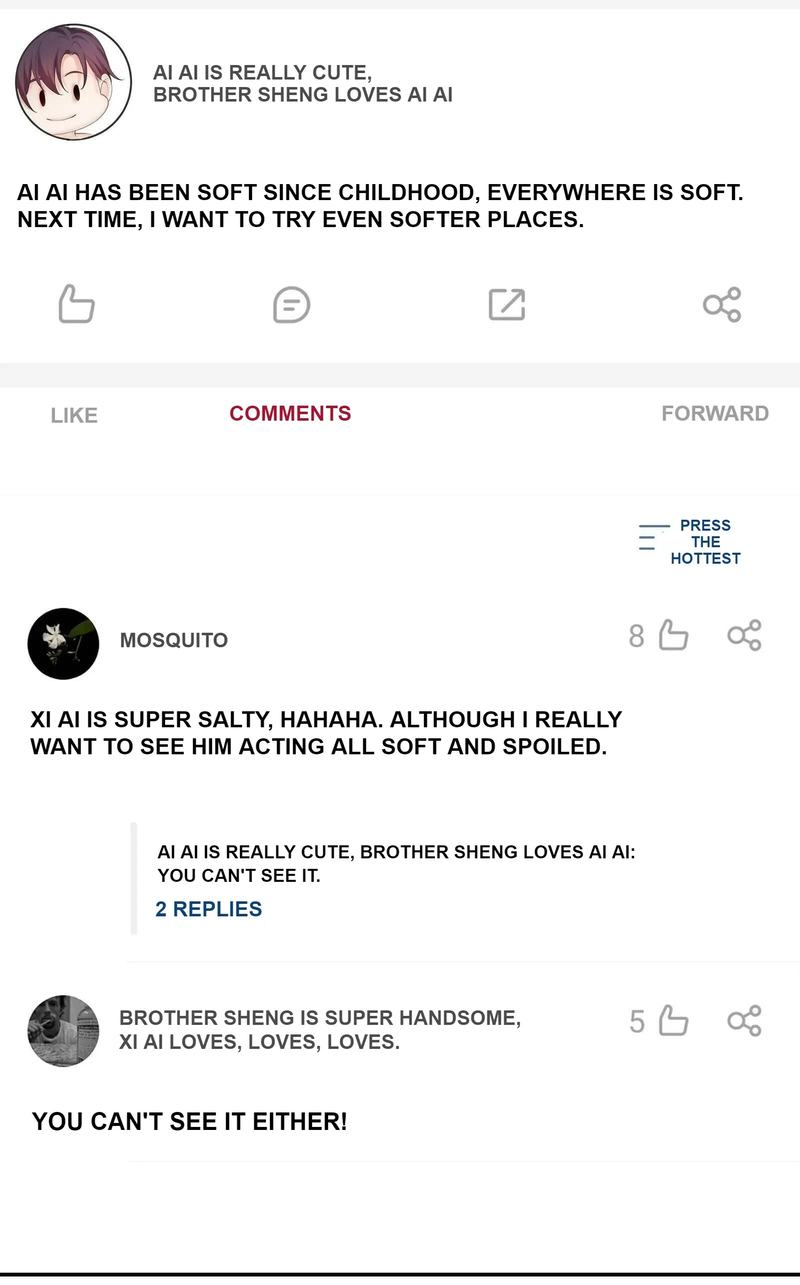Viewport: 800px width, 1285px height.
Task: Open the post author's cartoon avatar
Action: (74, 83)
